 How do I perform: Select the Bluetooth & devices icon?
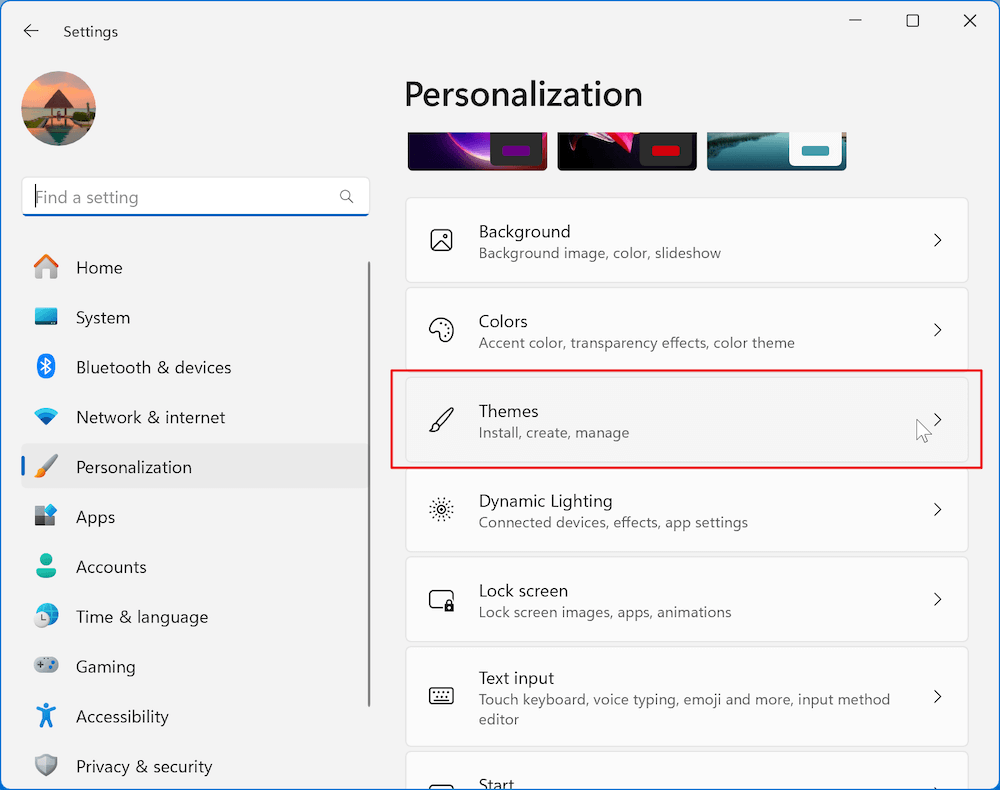46,367
